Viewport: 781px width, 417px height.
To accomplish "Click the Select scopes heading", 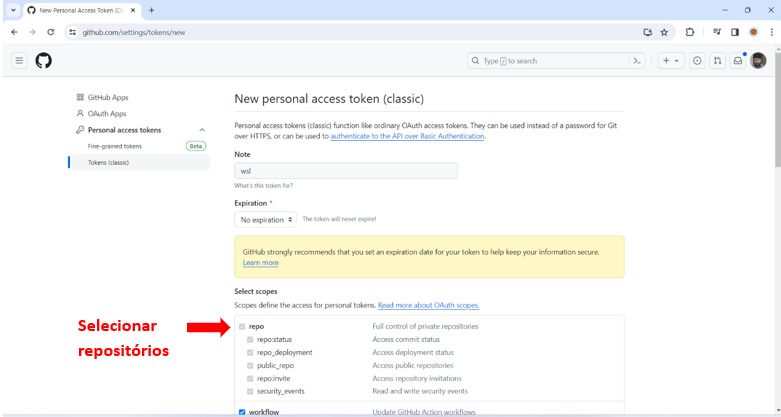I will point(256,291).
